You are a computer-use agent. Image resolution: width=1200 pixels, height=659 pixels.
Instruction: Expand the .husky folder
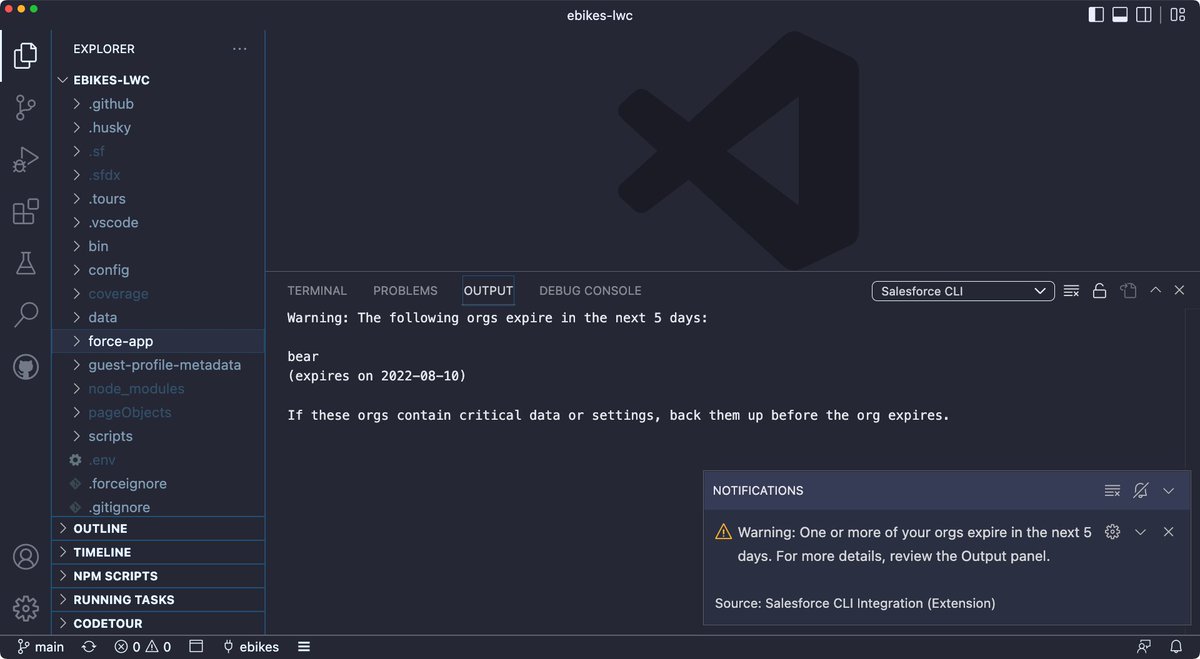click(x=158, y=128)
